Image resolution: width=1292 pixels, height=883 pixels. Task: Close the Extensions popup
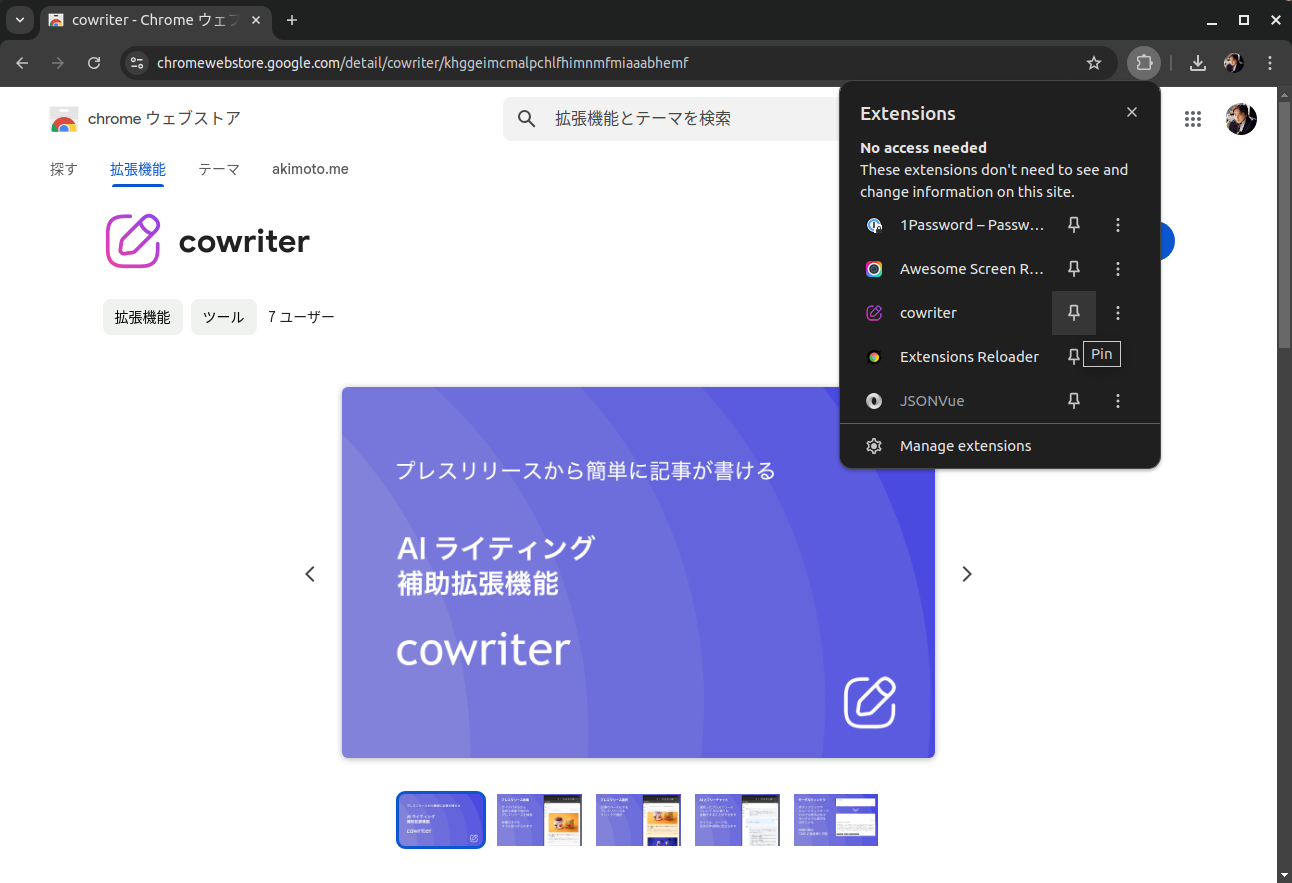pyautogui.click(x=1132, y=112)
